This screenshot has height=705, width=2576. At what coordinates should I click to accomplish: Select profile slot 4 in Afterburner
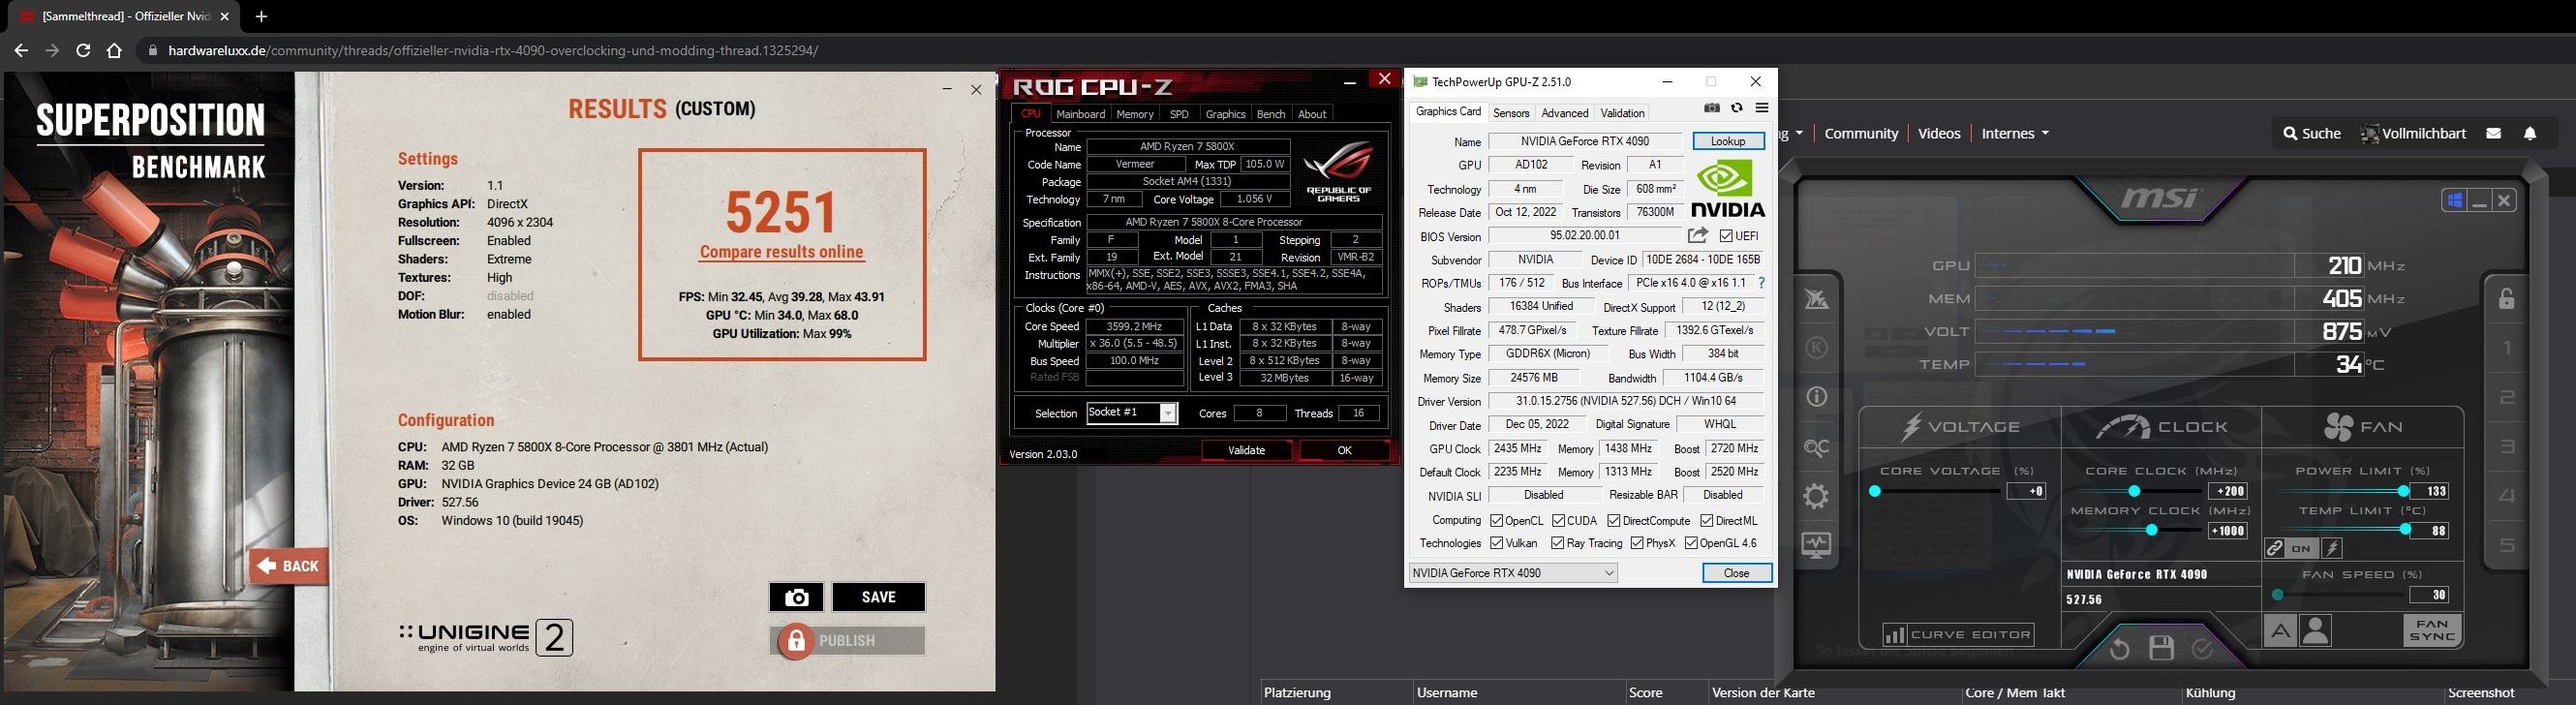point(2507,495)
